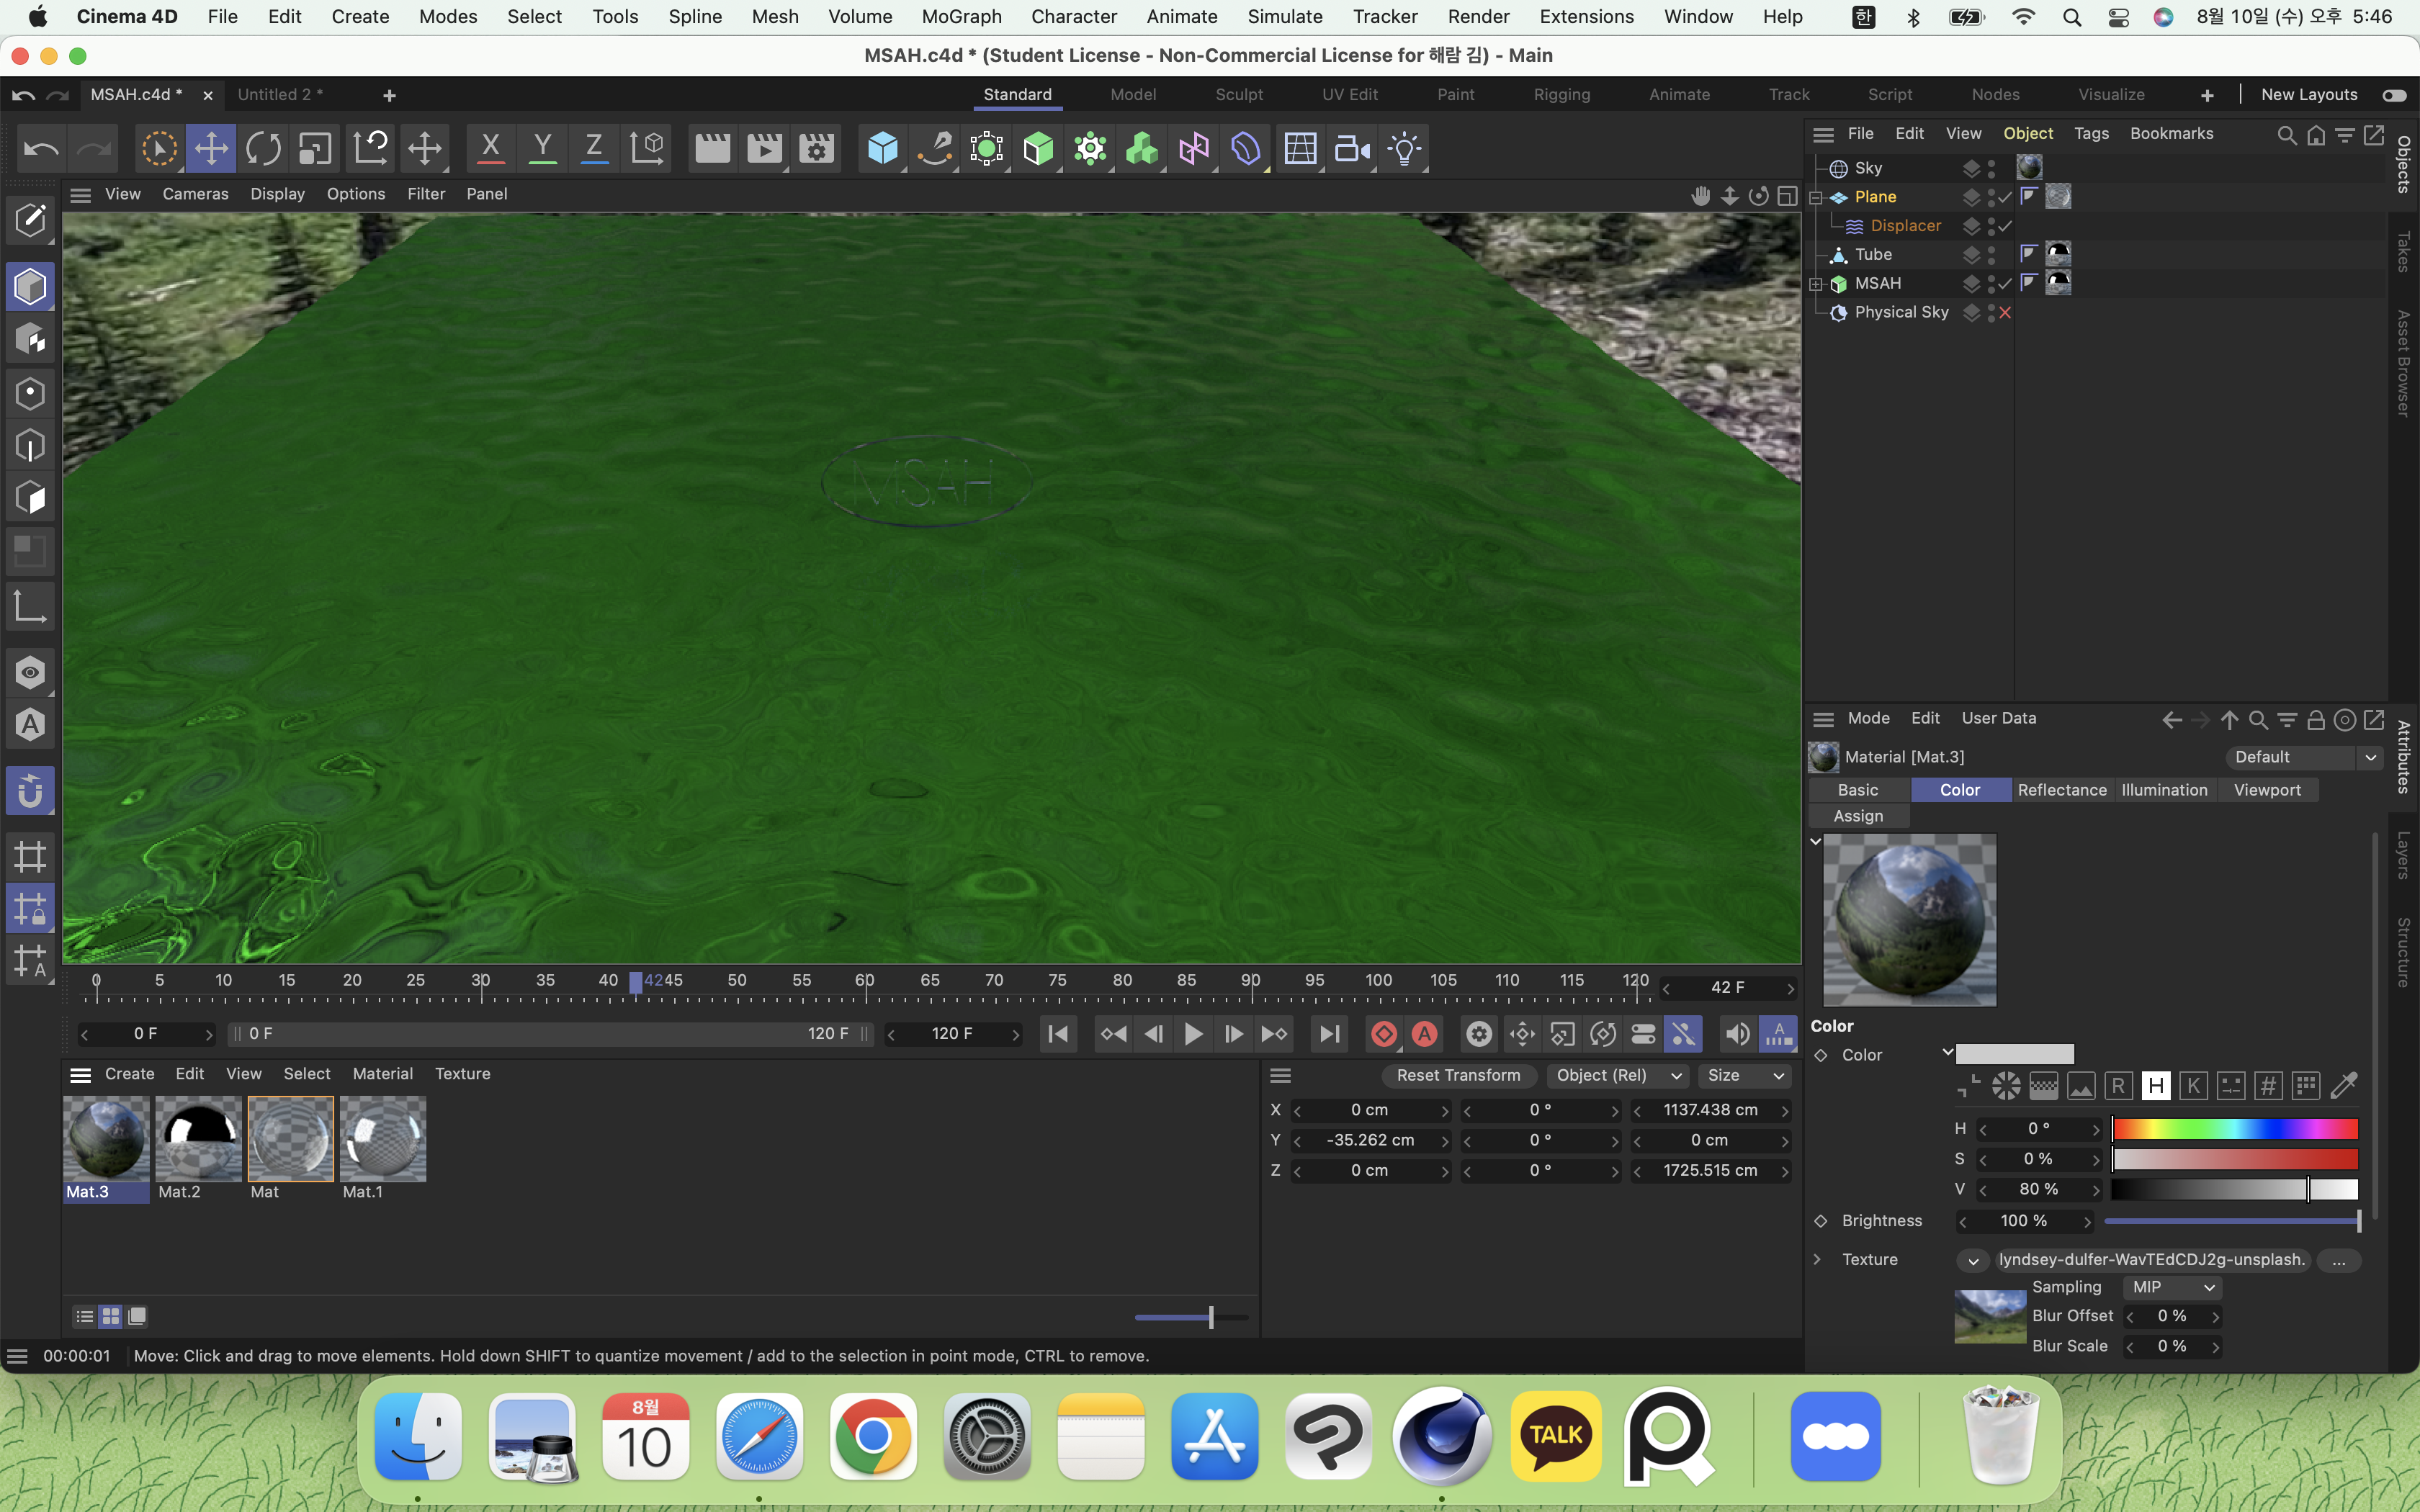Expand the Texture section arrow
This screenshot has height=1512, width=2420.
1817,1260
